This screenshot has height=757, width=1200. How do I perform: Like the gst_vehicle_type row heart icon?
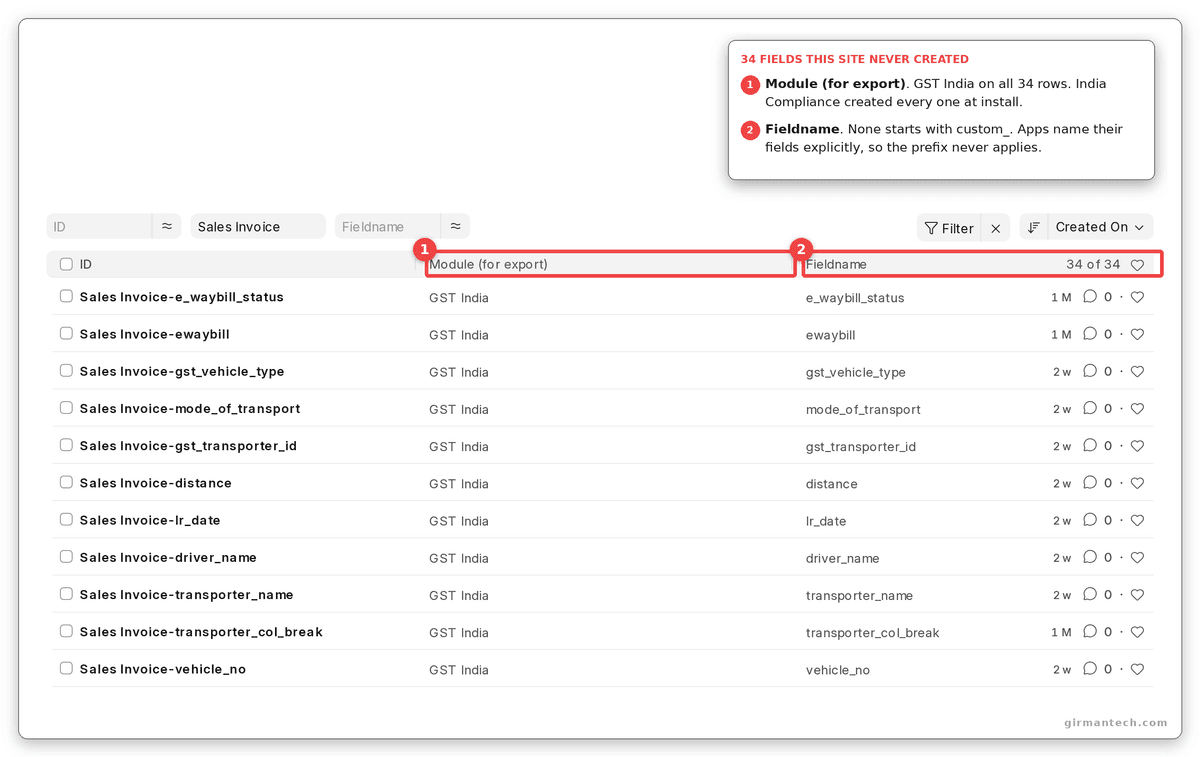(1137, 371)
